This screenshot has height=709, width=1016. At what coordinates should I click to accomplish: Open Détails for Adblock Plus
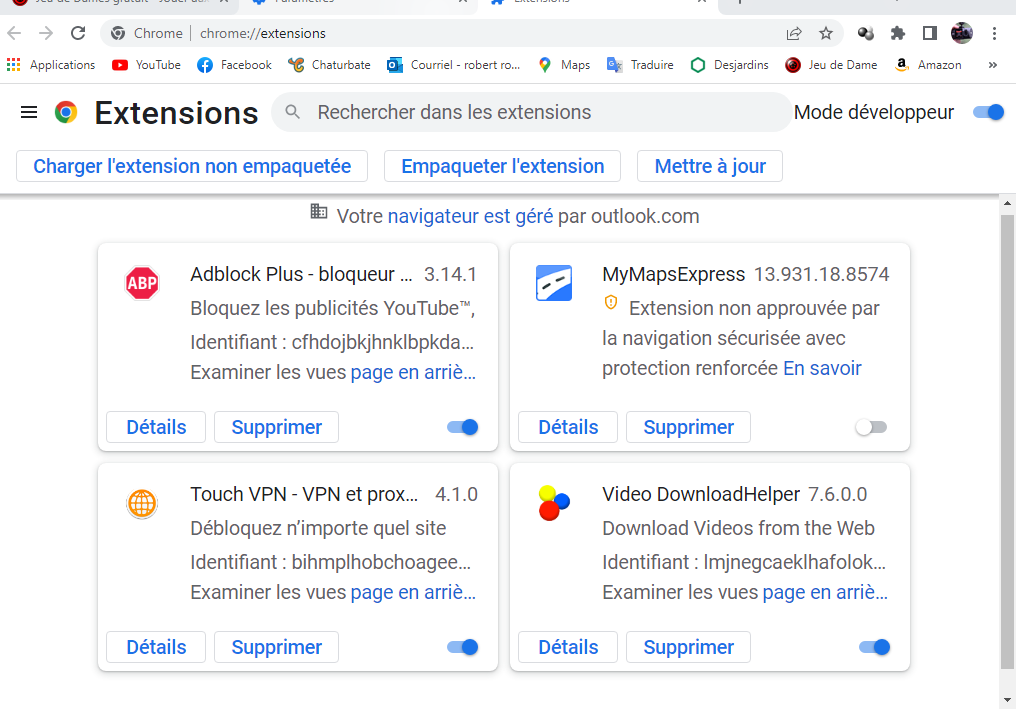(x=156, y=427)
